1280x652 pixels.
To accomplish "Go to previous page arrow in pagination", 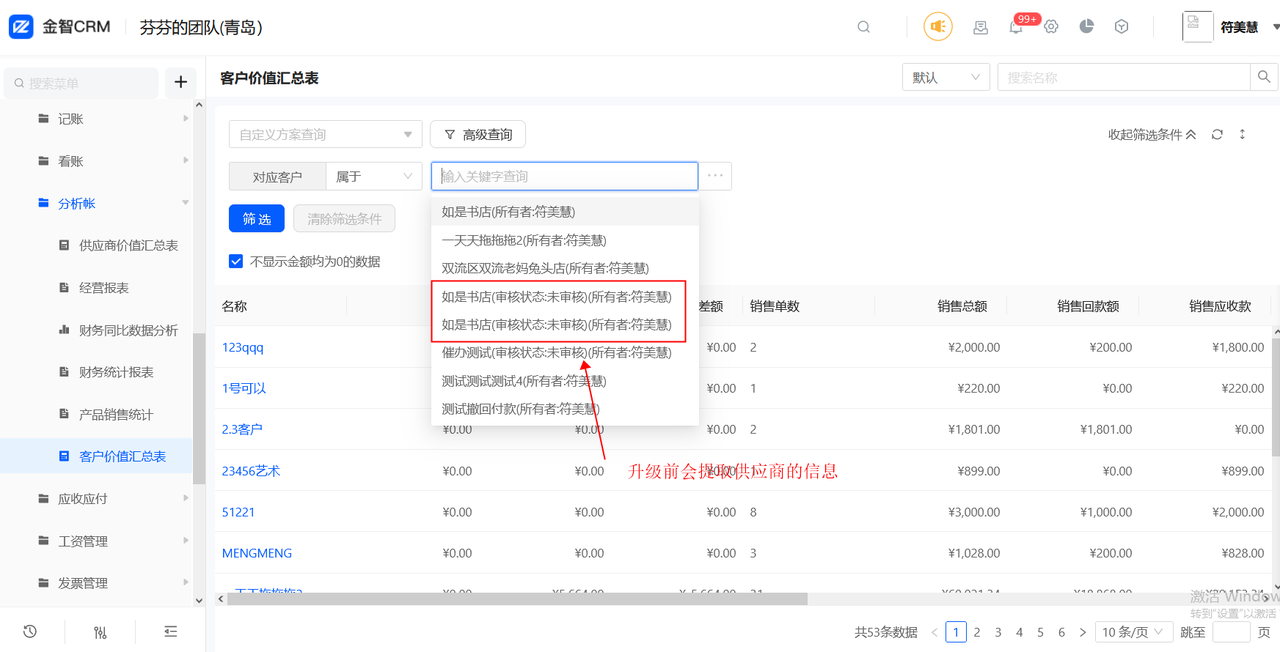I will click(x=935, y=632).
